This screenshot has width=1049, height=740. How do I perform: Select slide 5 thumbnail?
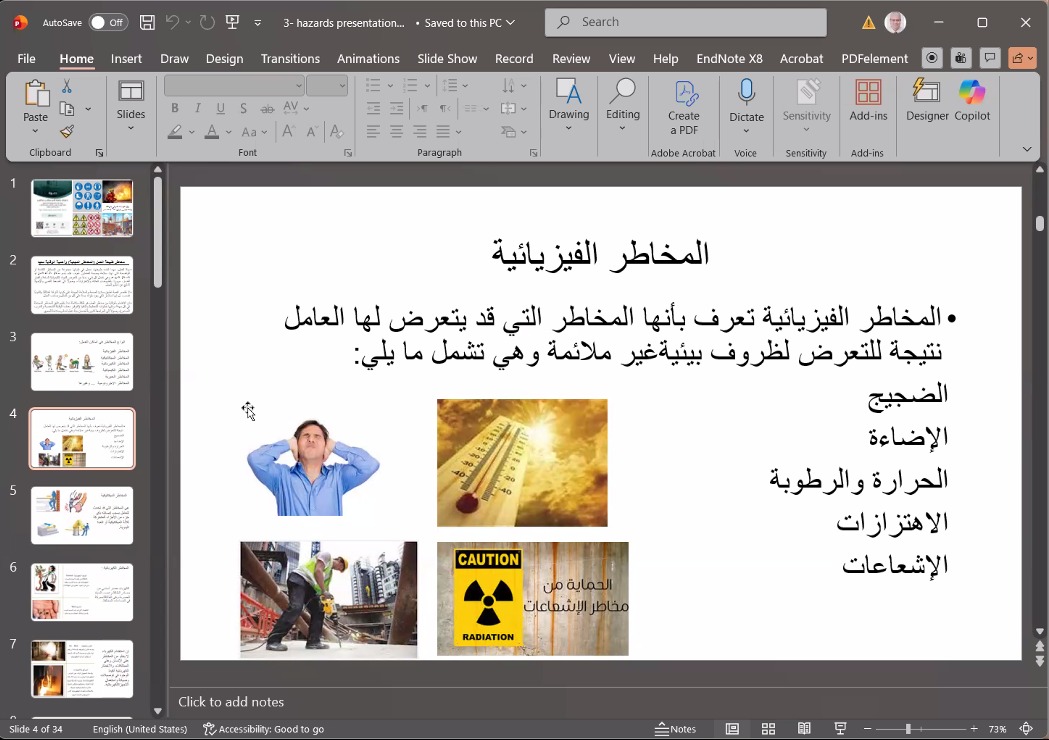82,515
